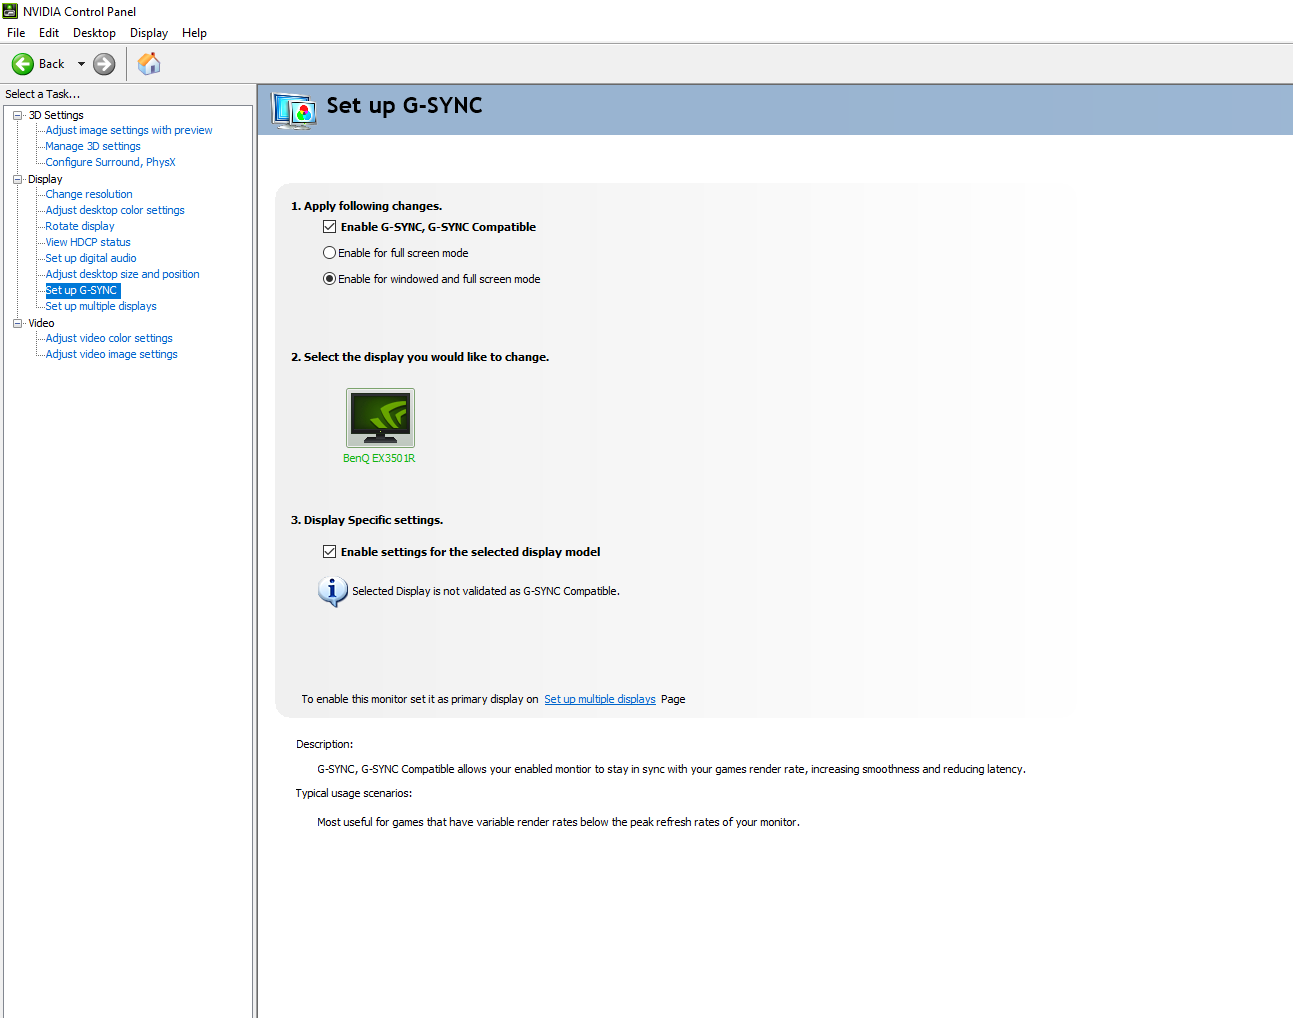This screenshot has height=1018, width=1293.
Task: Open Manage 3D settings
Action: point(93,146)
